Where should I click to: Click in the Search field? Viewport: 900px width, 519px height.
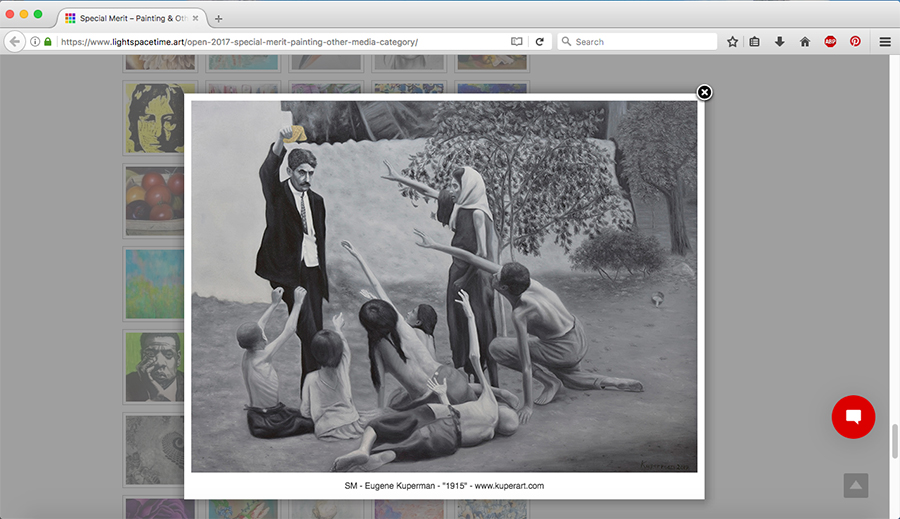pos(637,41)
